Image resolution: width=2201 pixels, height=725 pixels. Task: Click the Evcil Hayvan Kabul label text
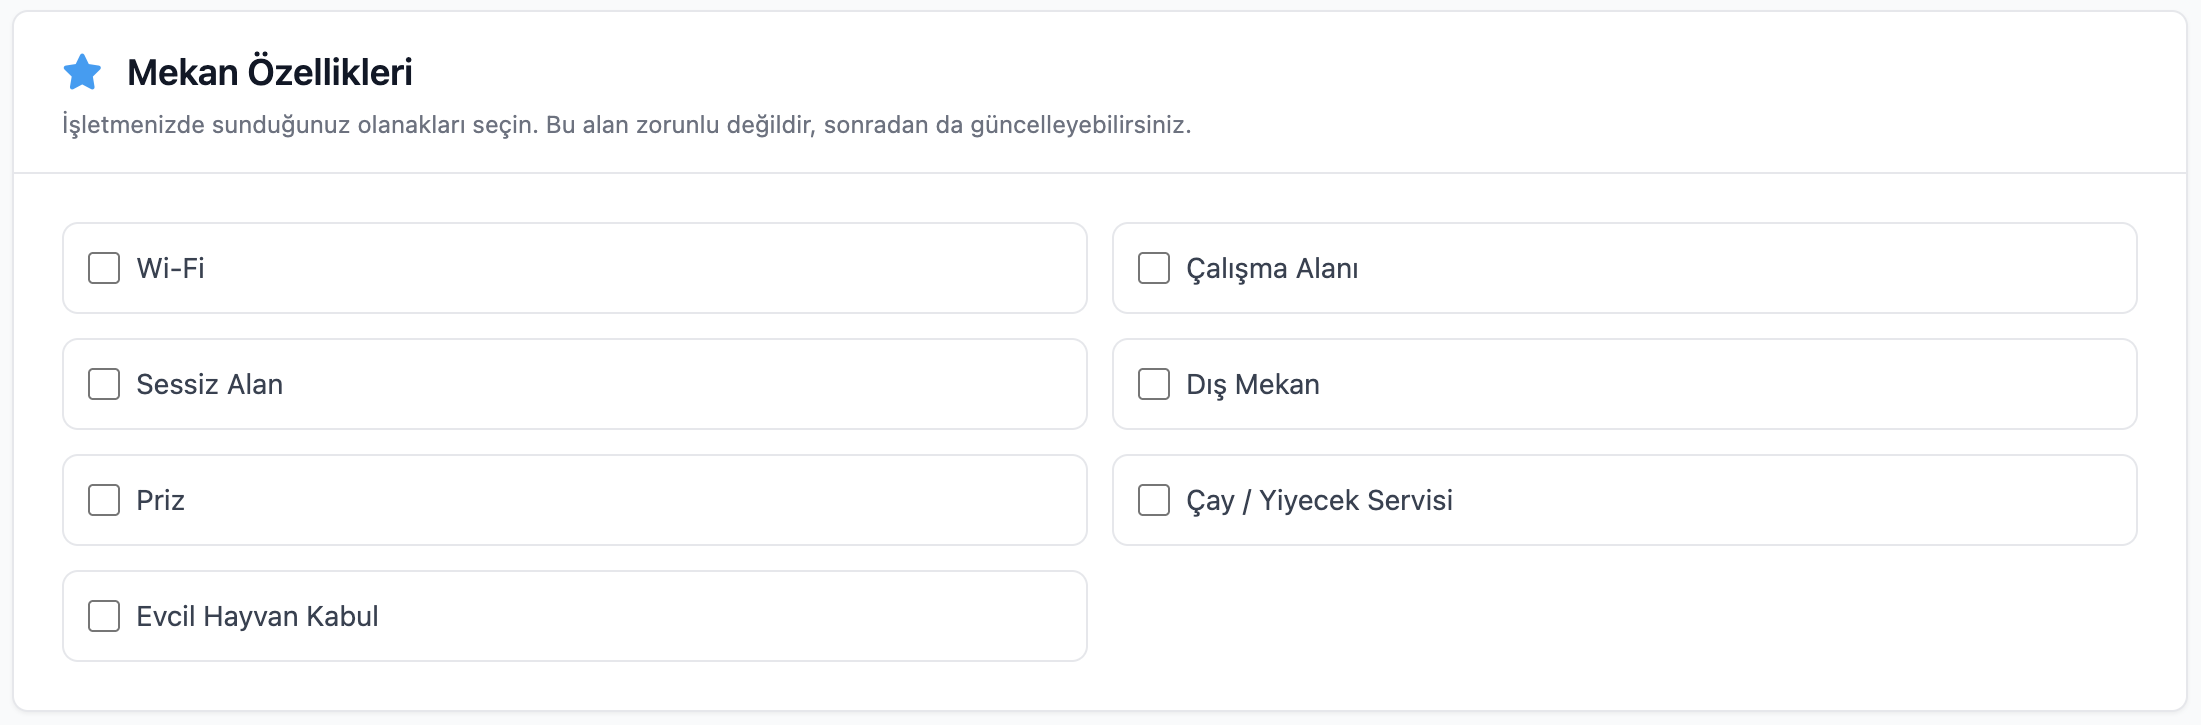point(257,616)
